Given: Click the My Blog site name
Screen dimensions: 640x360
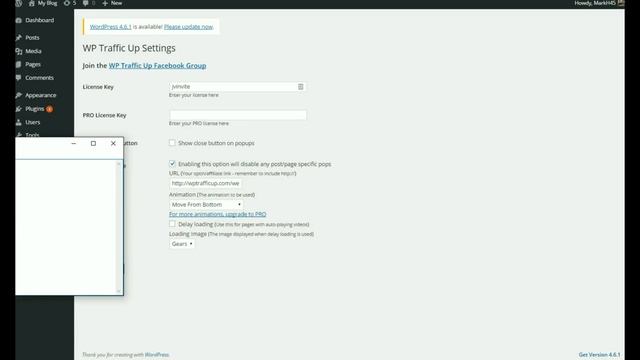Looking at the screenshot, I should pyautogui.click(x=47, y=3).
